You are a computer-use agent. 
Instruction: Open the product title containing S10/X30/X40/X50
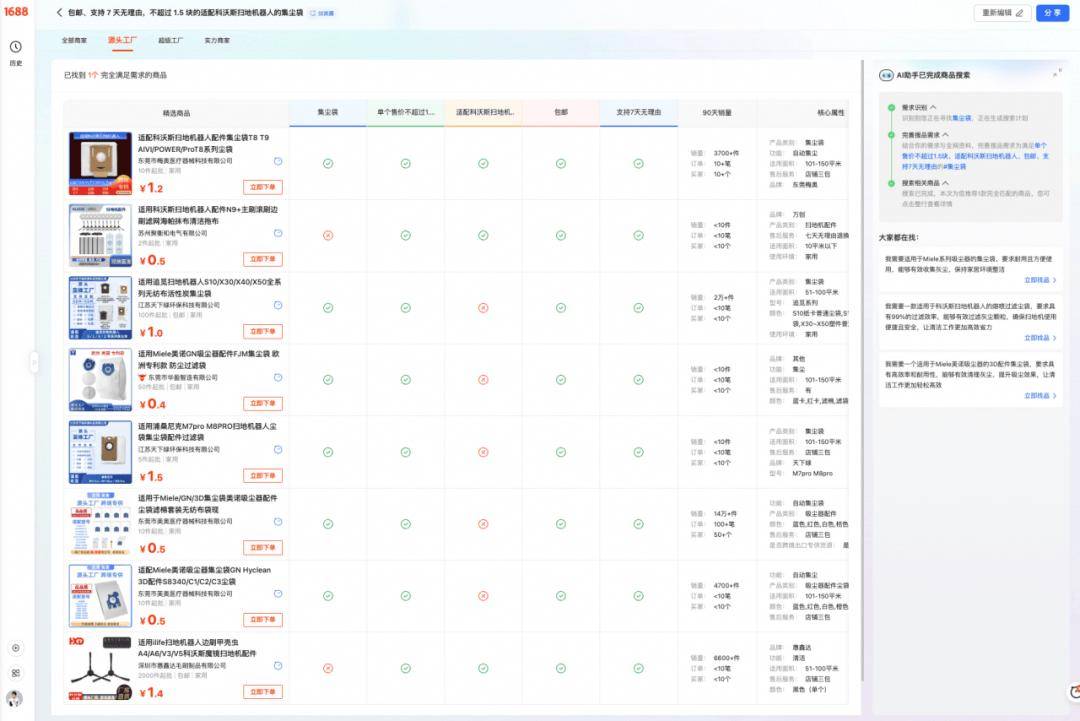[209, 287]
